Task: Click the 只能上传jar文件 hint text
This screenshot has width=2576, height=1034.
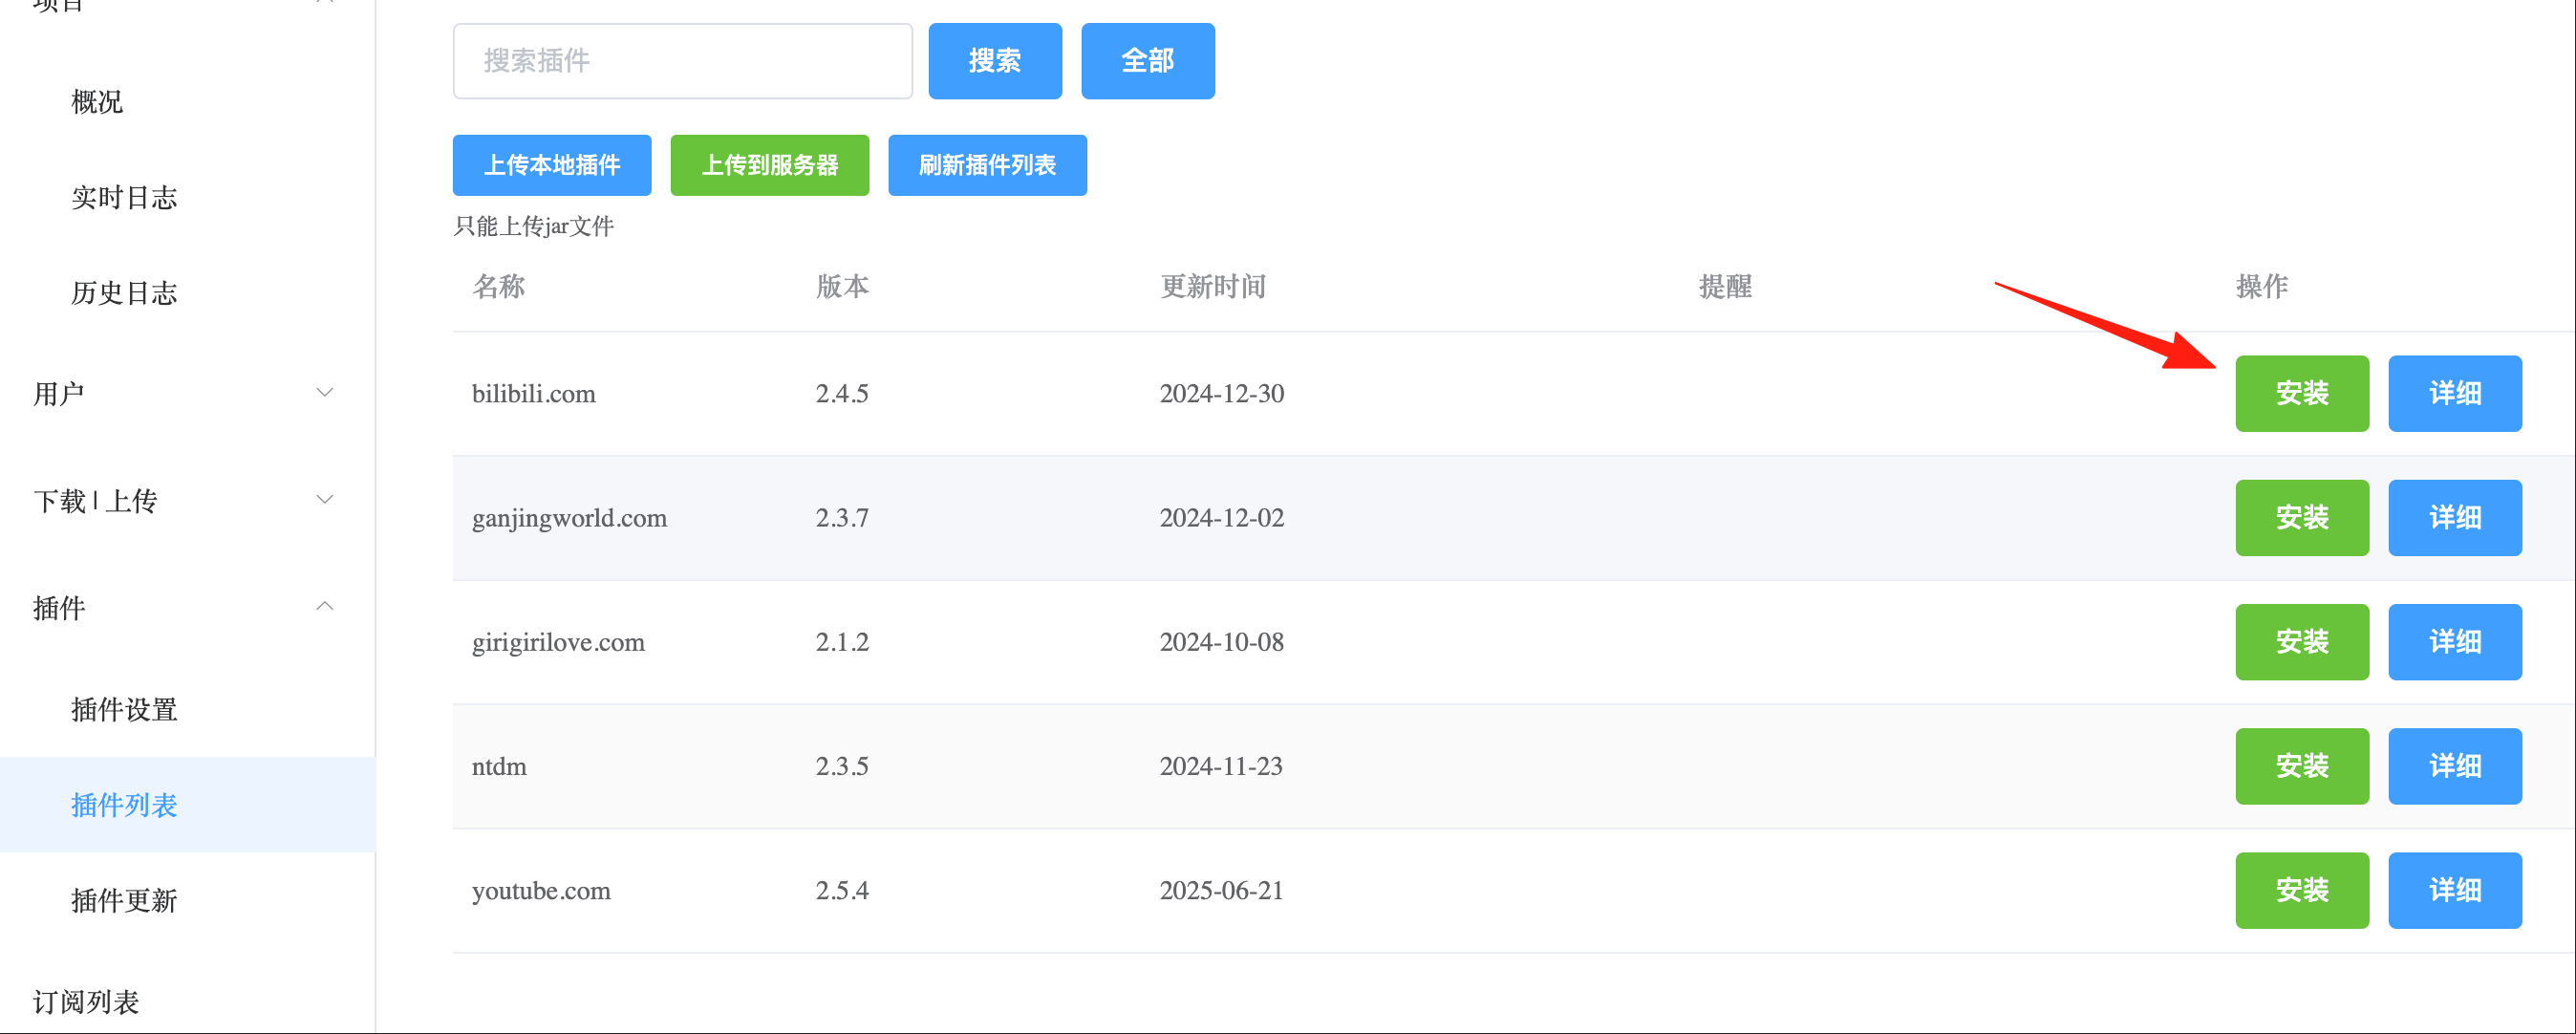Action: (x=534, y=226)
